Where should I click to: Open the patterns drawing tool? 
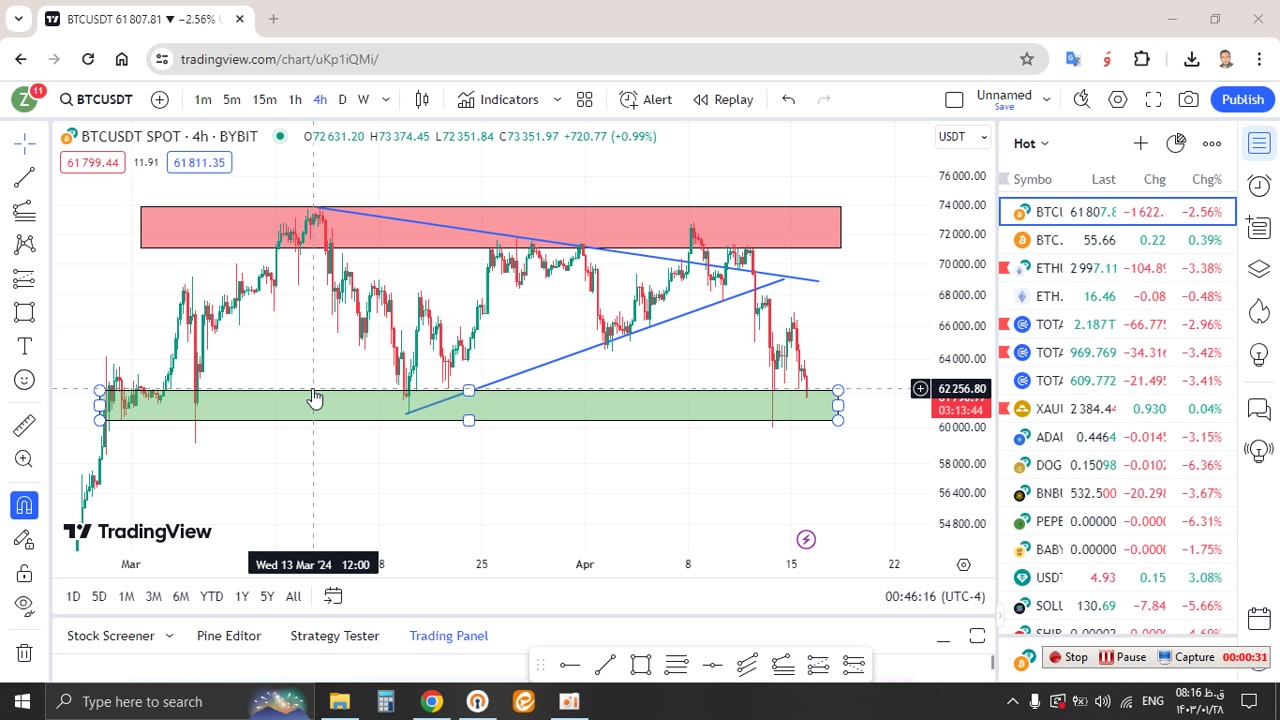tap(25, 244)
